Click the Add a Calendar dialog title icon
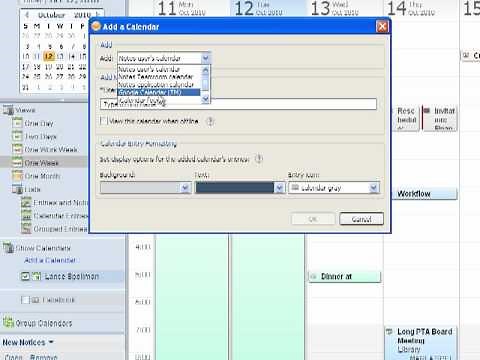 point(96,26)
